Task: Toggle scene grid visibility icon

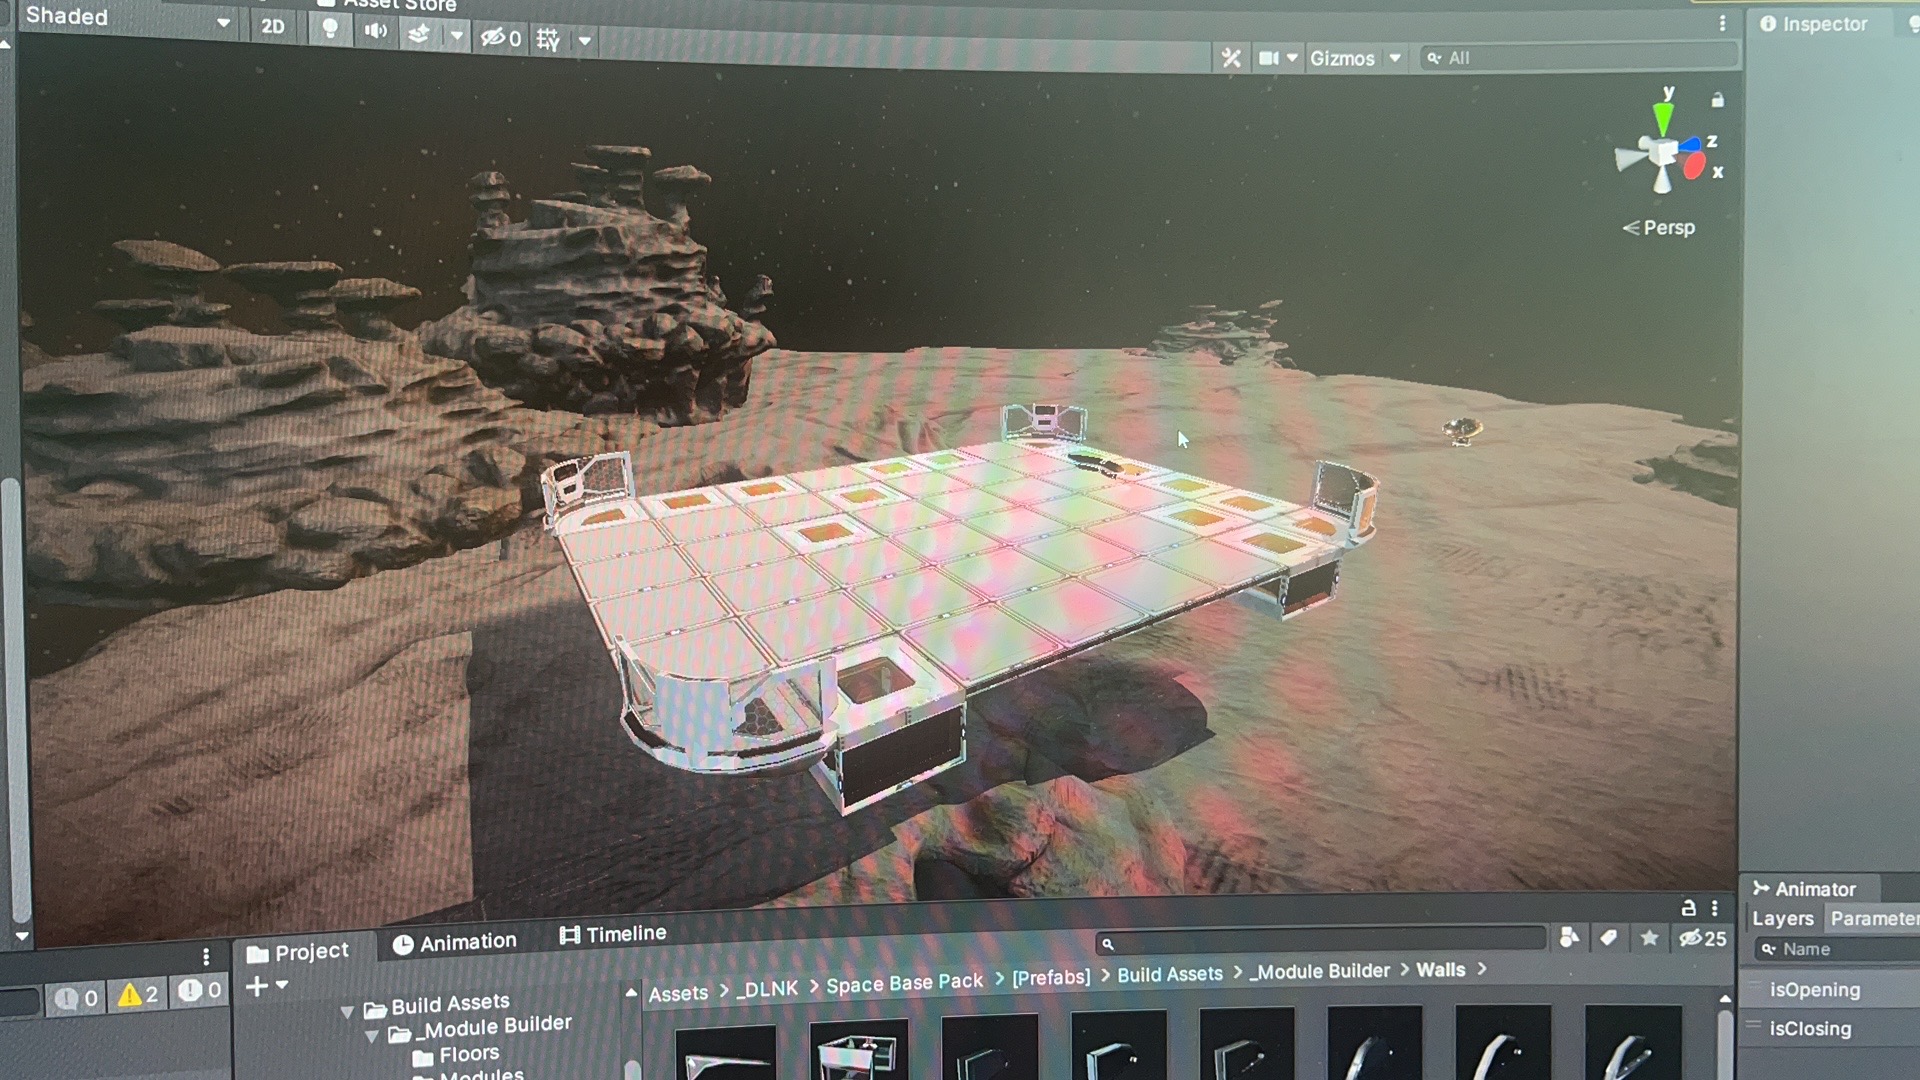Action: tap(548, 39)
